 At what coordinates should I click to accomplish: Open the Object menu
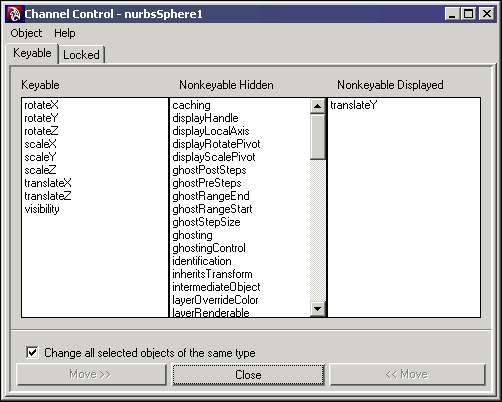[26, 33]
